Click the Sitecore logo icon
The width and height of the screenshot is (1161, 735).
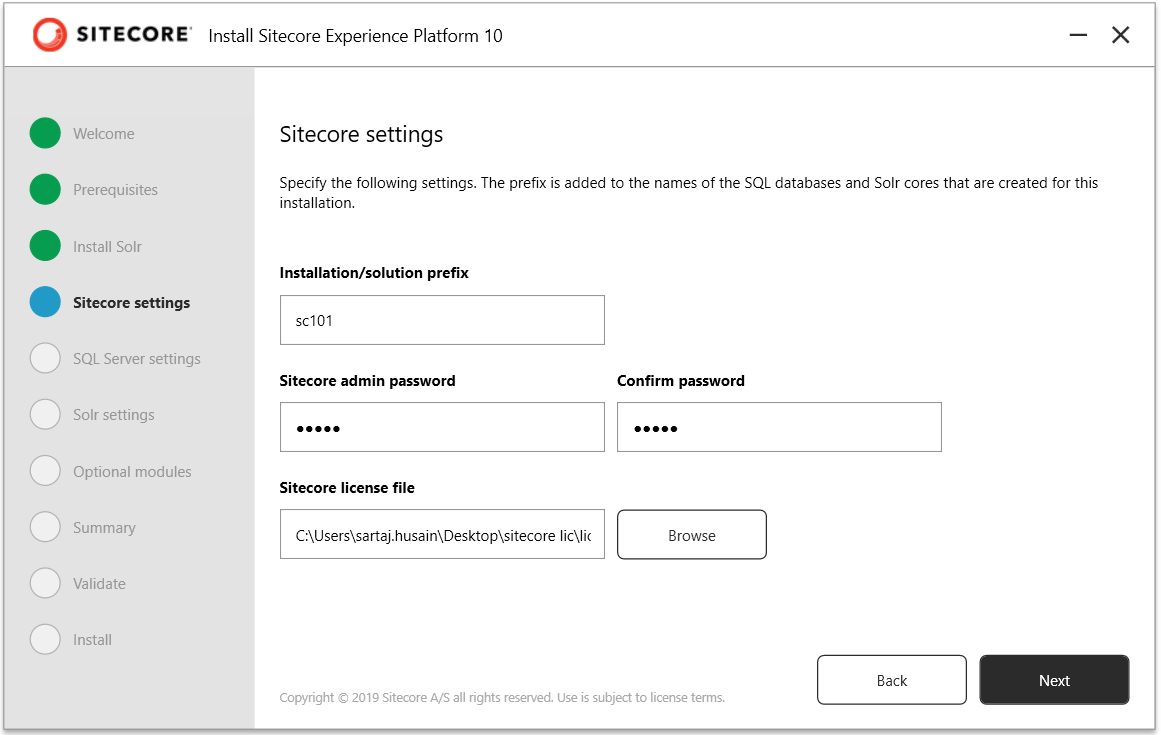click(49, 35)
